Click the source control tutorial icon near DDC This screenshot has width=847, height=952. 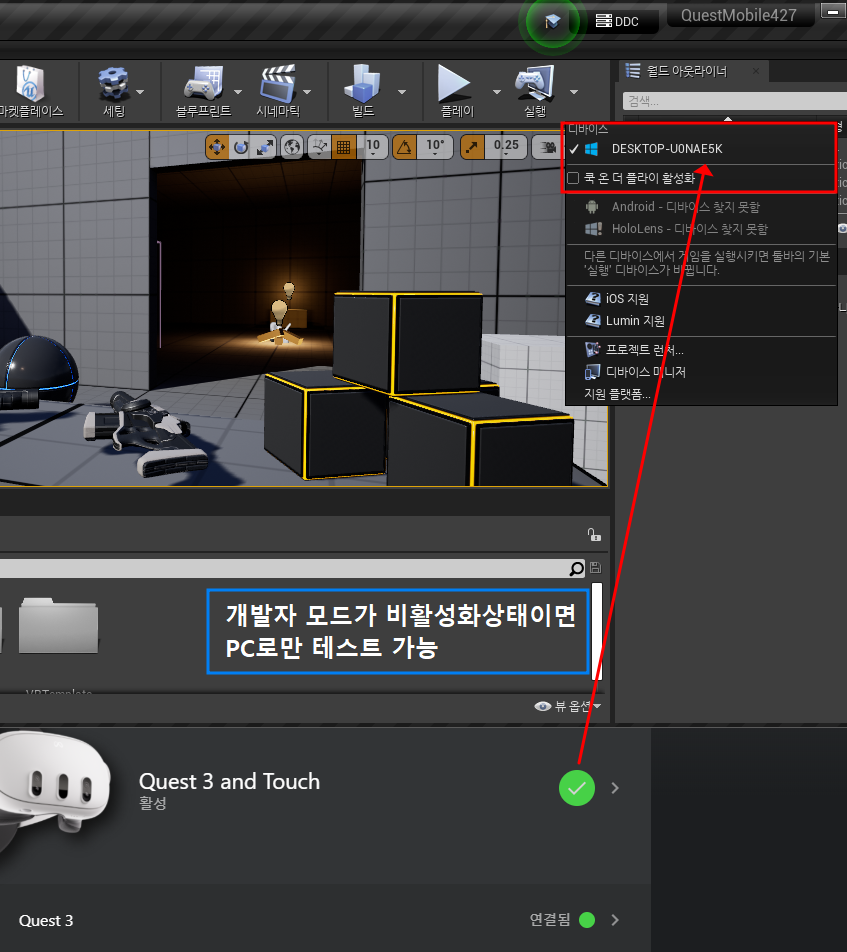click(552, 22)
